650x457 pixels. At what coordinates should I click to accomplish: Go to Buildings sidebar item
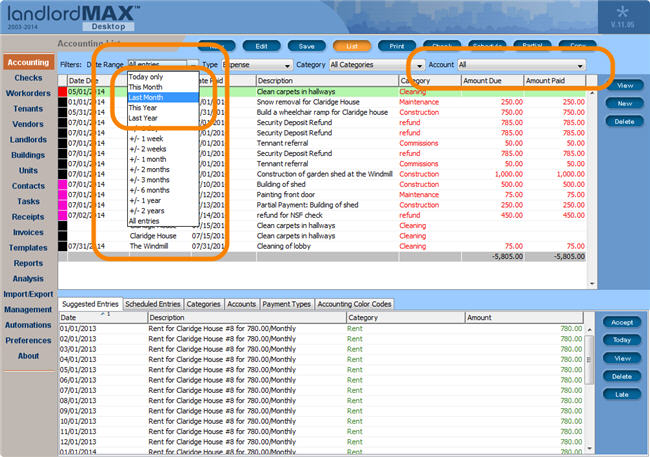(x=28, y=155)
